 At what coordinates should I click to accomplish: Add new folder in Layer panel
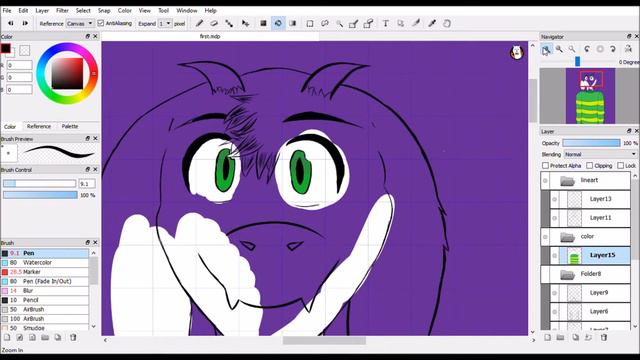[x=560, y=337]
